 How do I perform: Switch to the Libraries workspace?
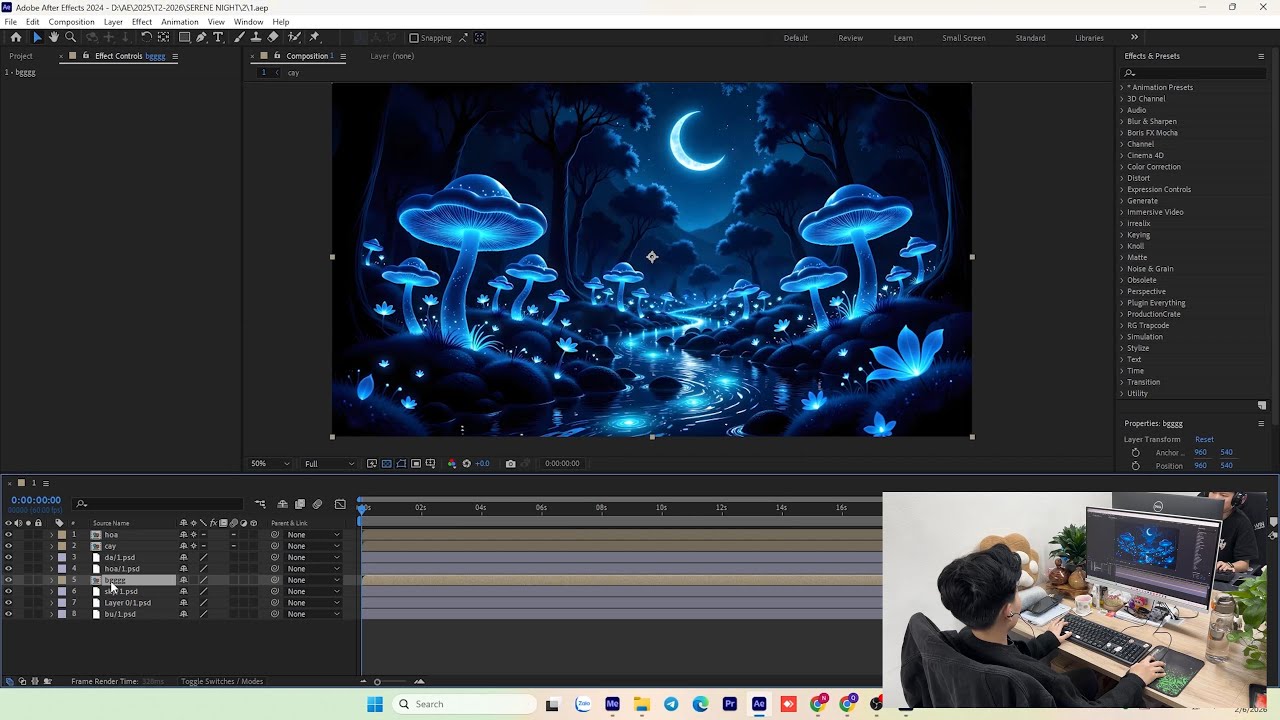(1089, 38)
